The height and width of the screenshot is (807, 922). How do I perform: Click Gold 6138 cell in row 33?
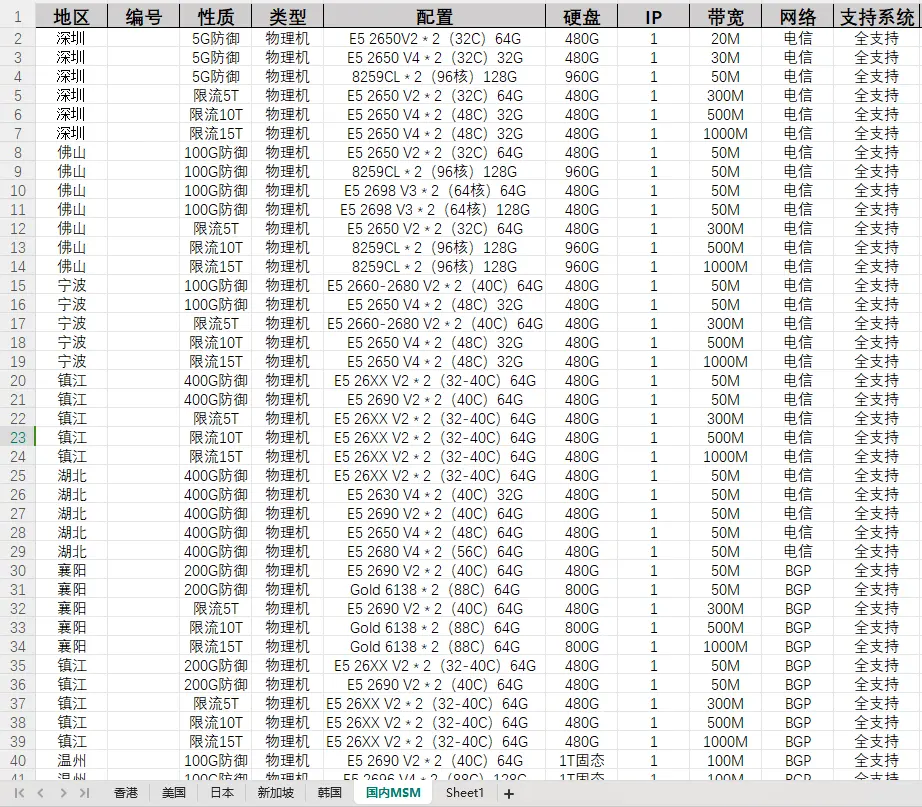tap(435, 628)
